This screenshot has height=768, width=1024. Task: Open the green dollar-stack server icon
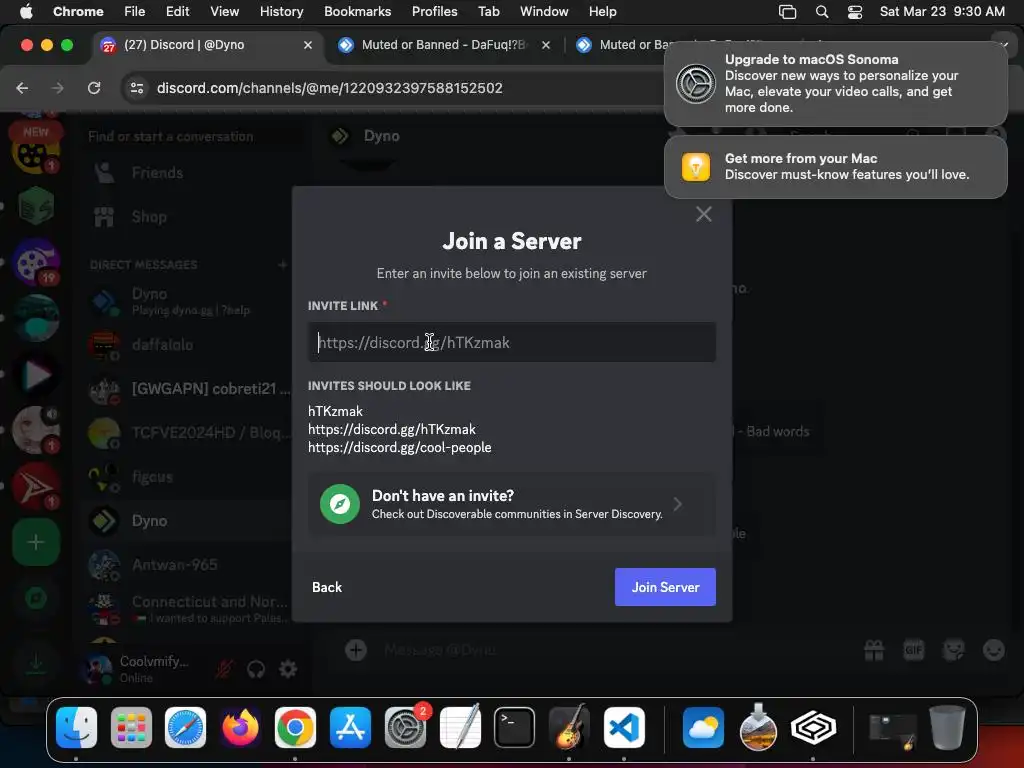[36, 206]
